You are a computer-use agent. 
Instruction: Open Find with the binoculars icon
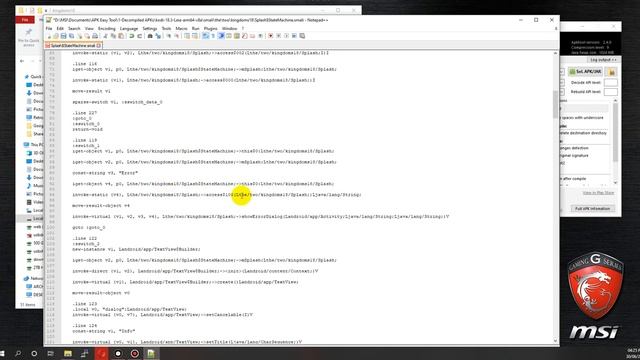(150, 36)
